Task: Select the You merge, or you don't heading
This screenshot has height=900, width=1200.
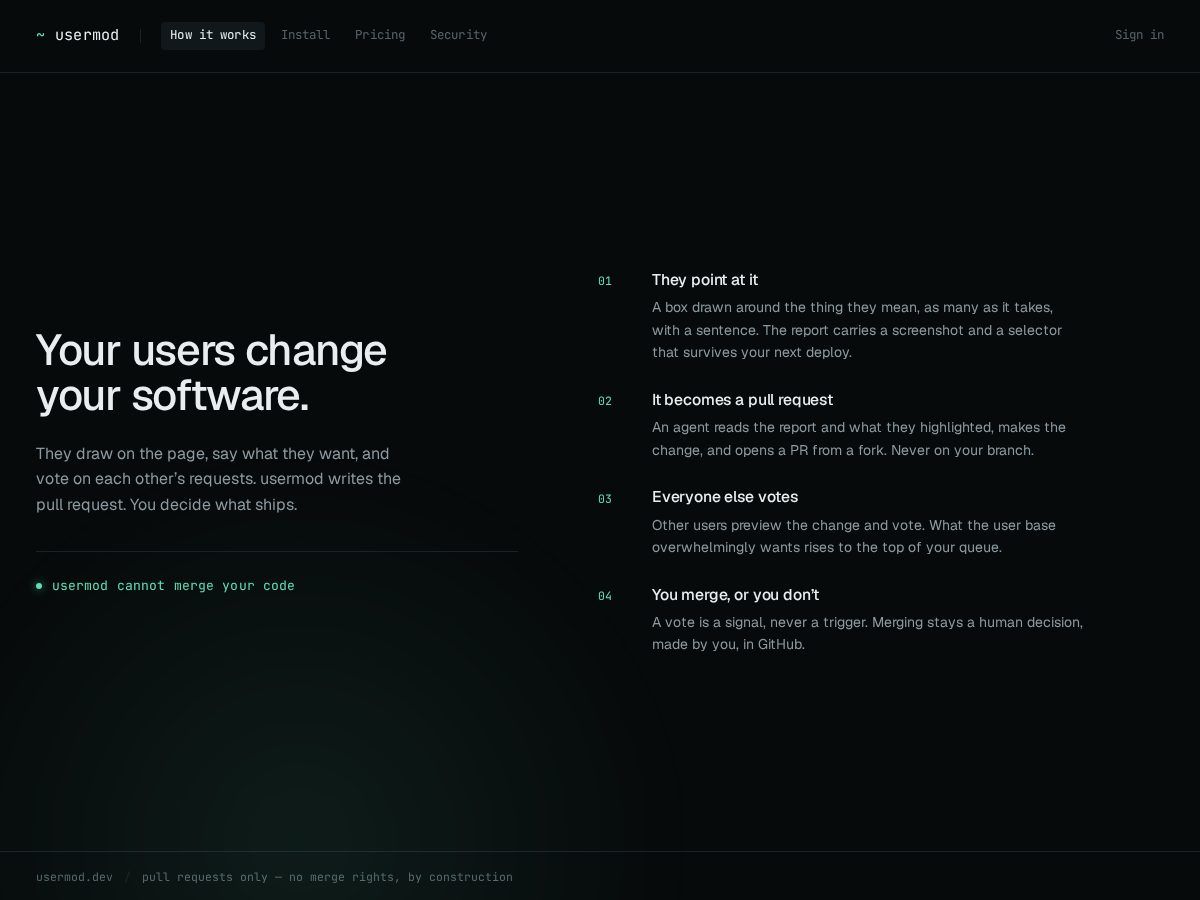Action: [735, 595]
